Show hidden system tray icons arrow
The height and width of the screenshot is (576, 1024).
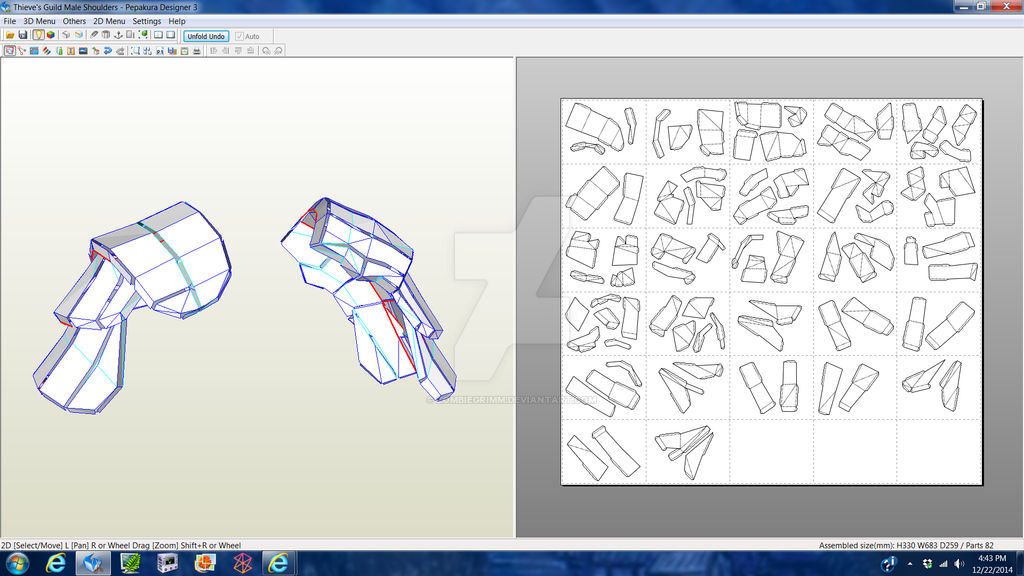910,564
